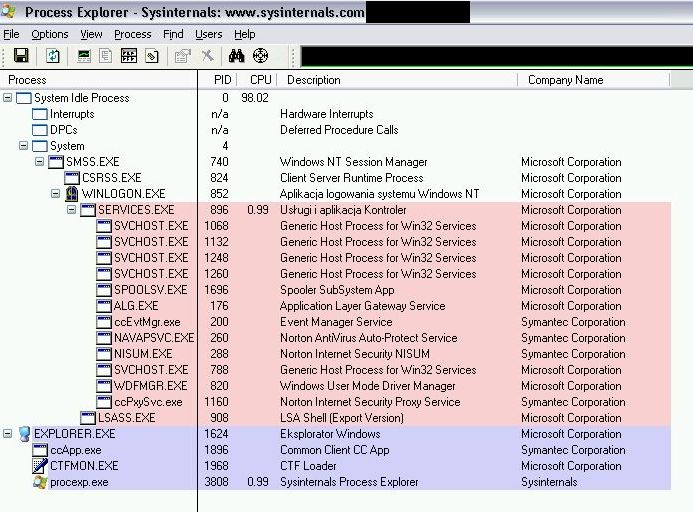Open the File menu
This screenshot has width=693, height=512.
pyautogui.click(x=11, y=34)
